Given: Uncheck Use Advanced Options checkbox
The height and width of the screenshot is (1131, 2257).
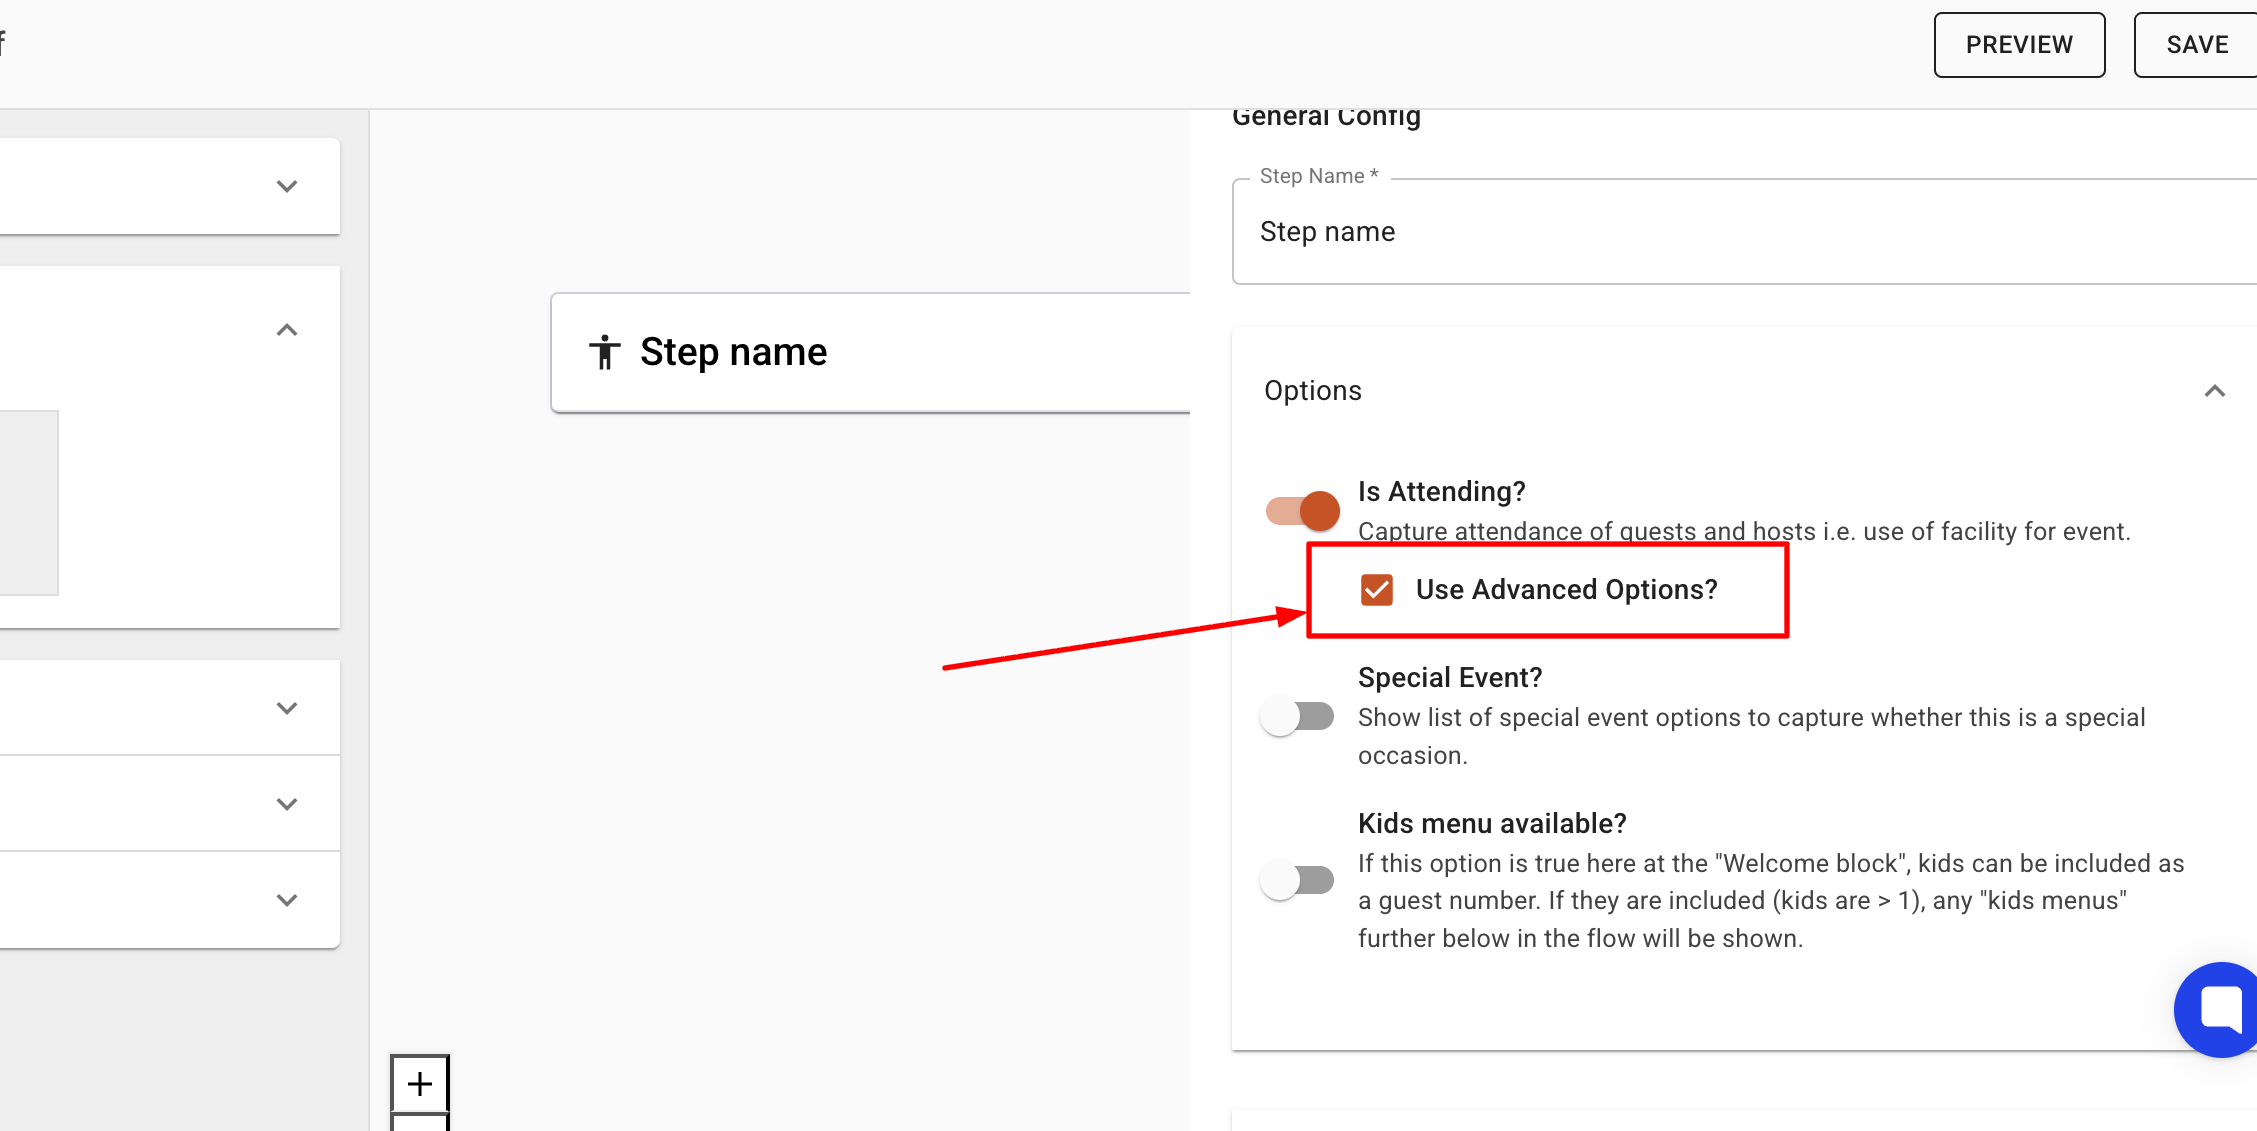Looking at the screenshot, I should pyautogui.click(x=1377, y=590).
